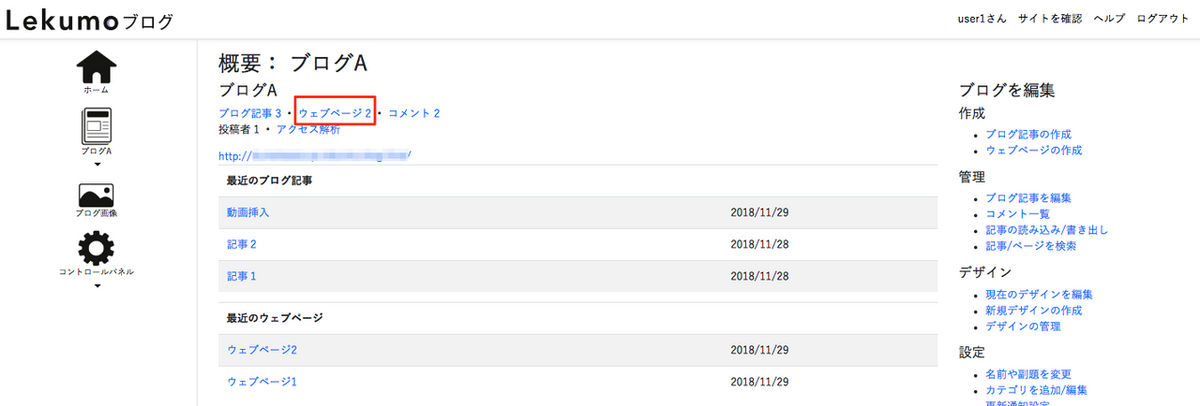Open アクセス解析 link
Image resolution: width=1200 pixels, height=406 pixels.
(x=308, y=130)
